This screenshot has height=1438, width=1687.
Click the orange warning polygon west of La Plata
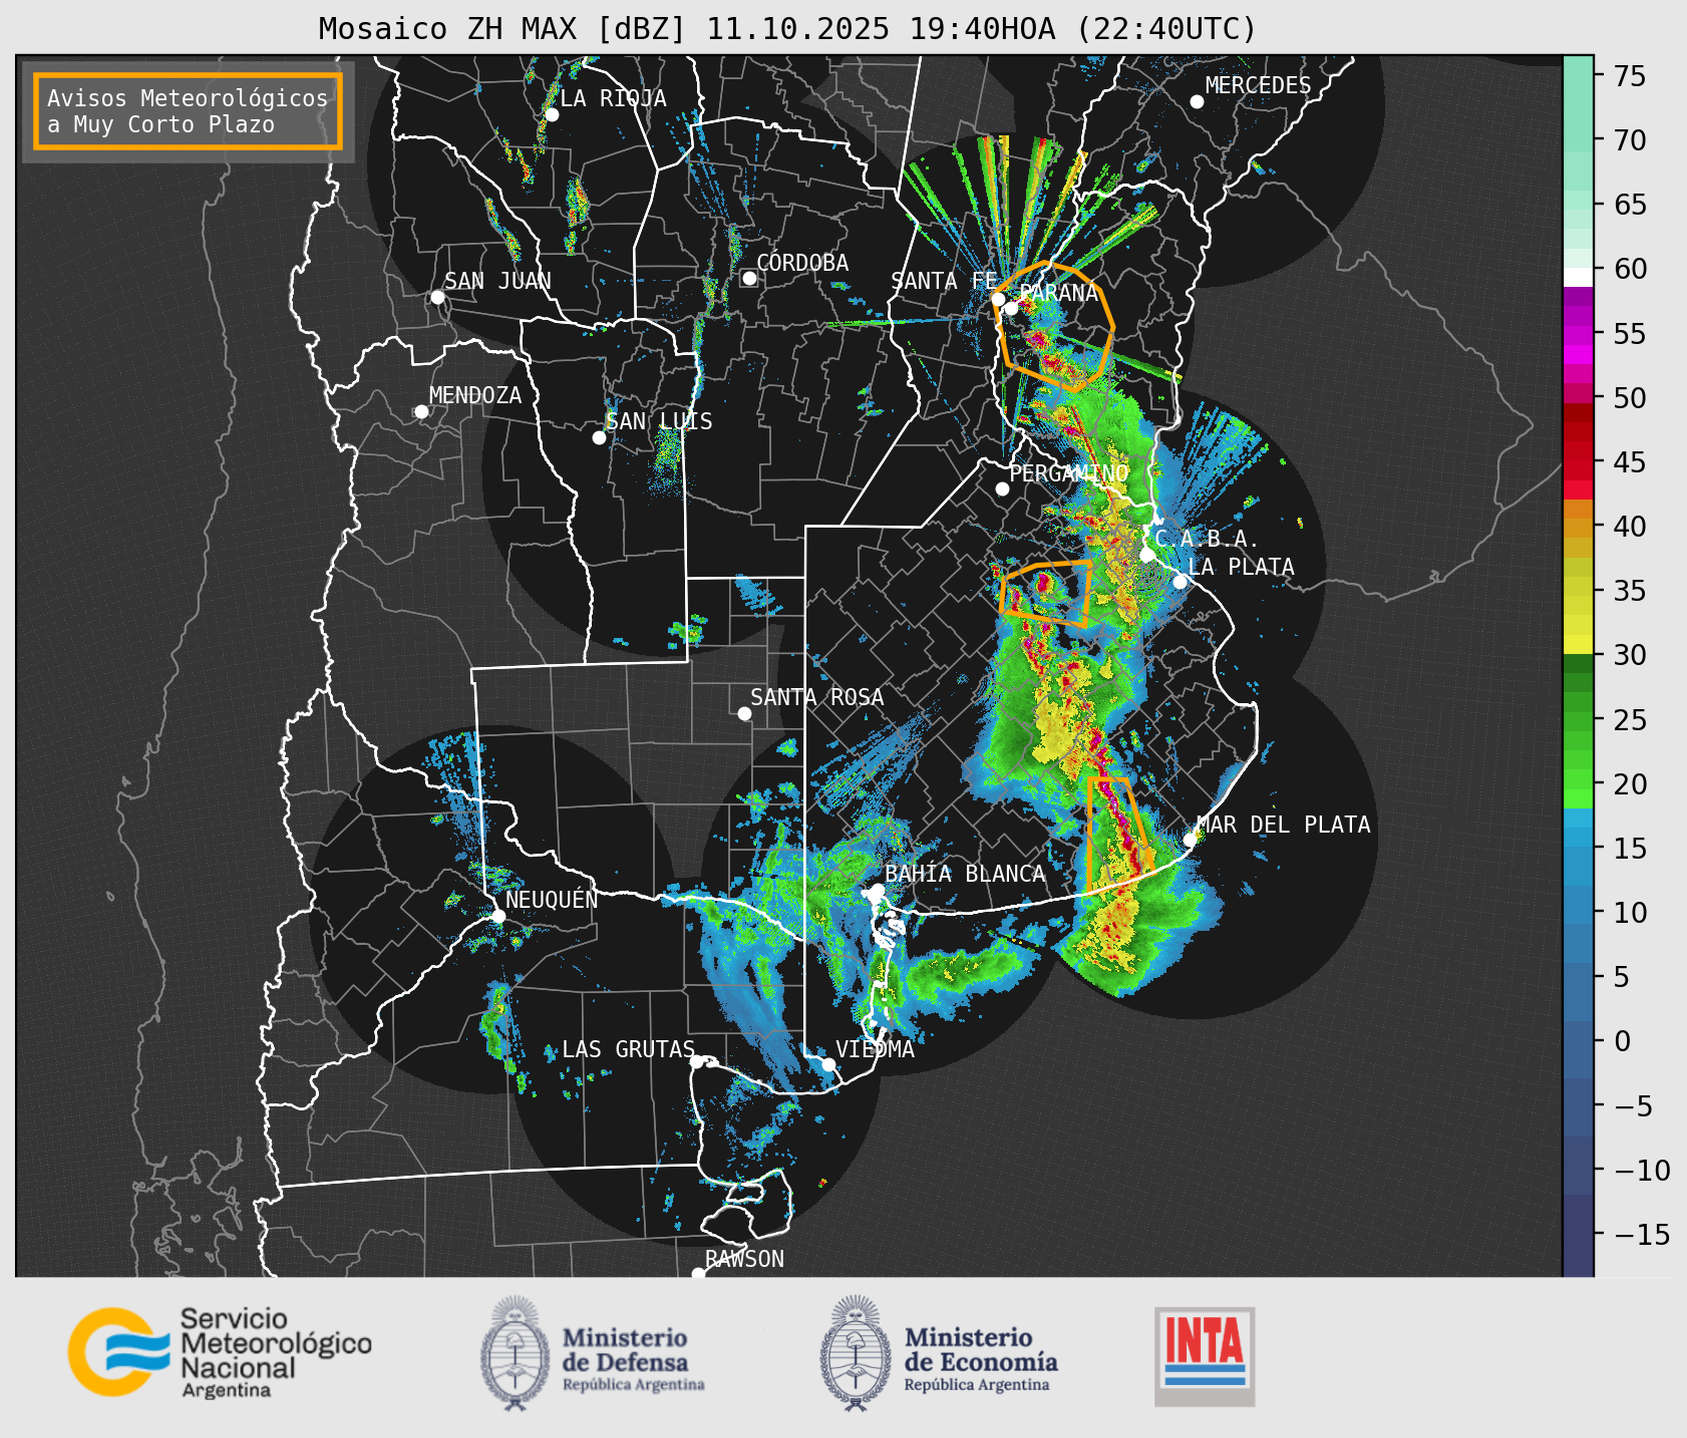1046,593
